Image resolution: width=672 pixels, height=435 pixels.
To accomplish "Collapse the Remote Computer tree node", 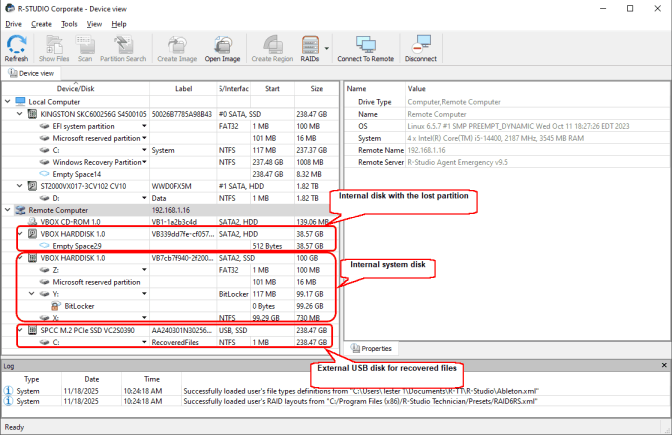I will pos(9,211).
